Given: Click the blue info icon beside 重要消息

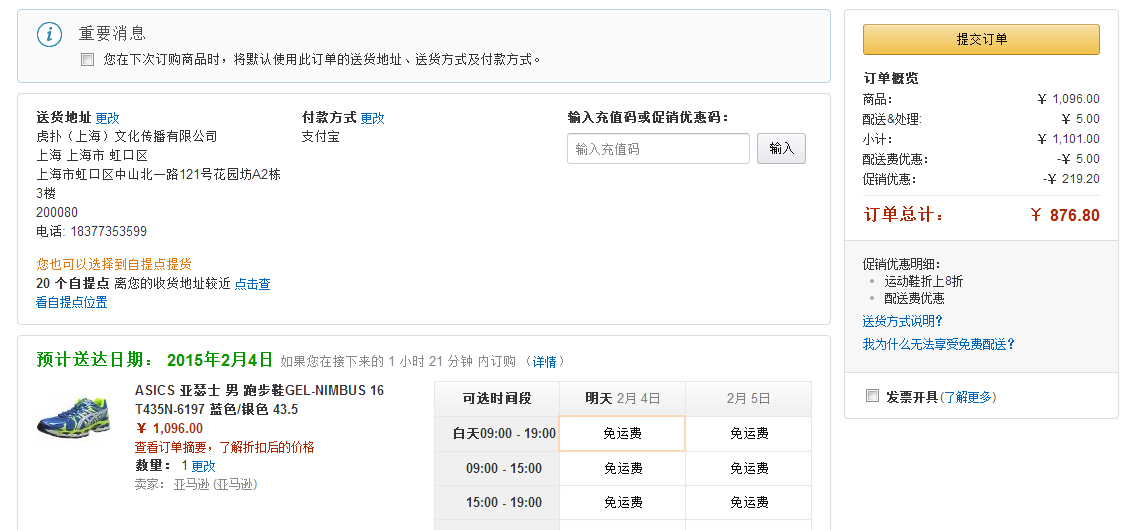Looking at the screenshot, I should (50, 34).
